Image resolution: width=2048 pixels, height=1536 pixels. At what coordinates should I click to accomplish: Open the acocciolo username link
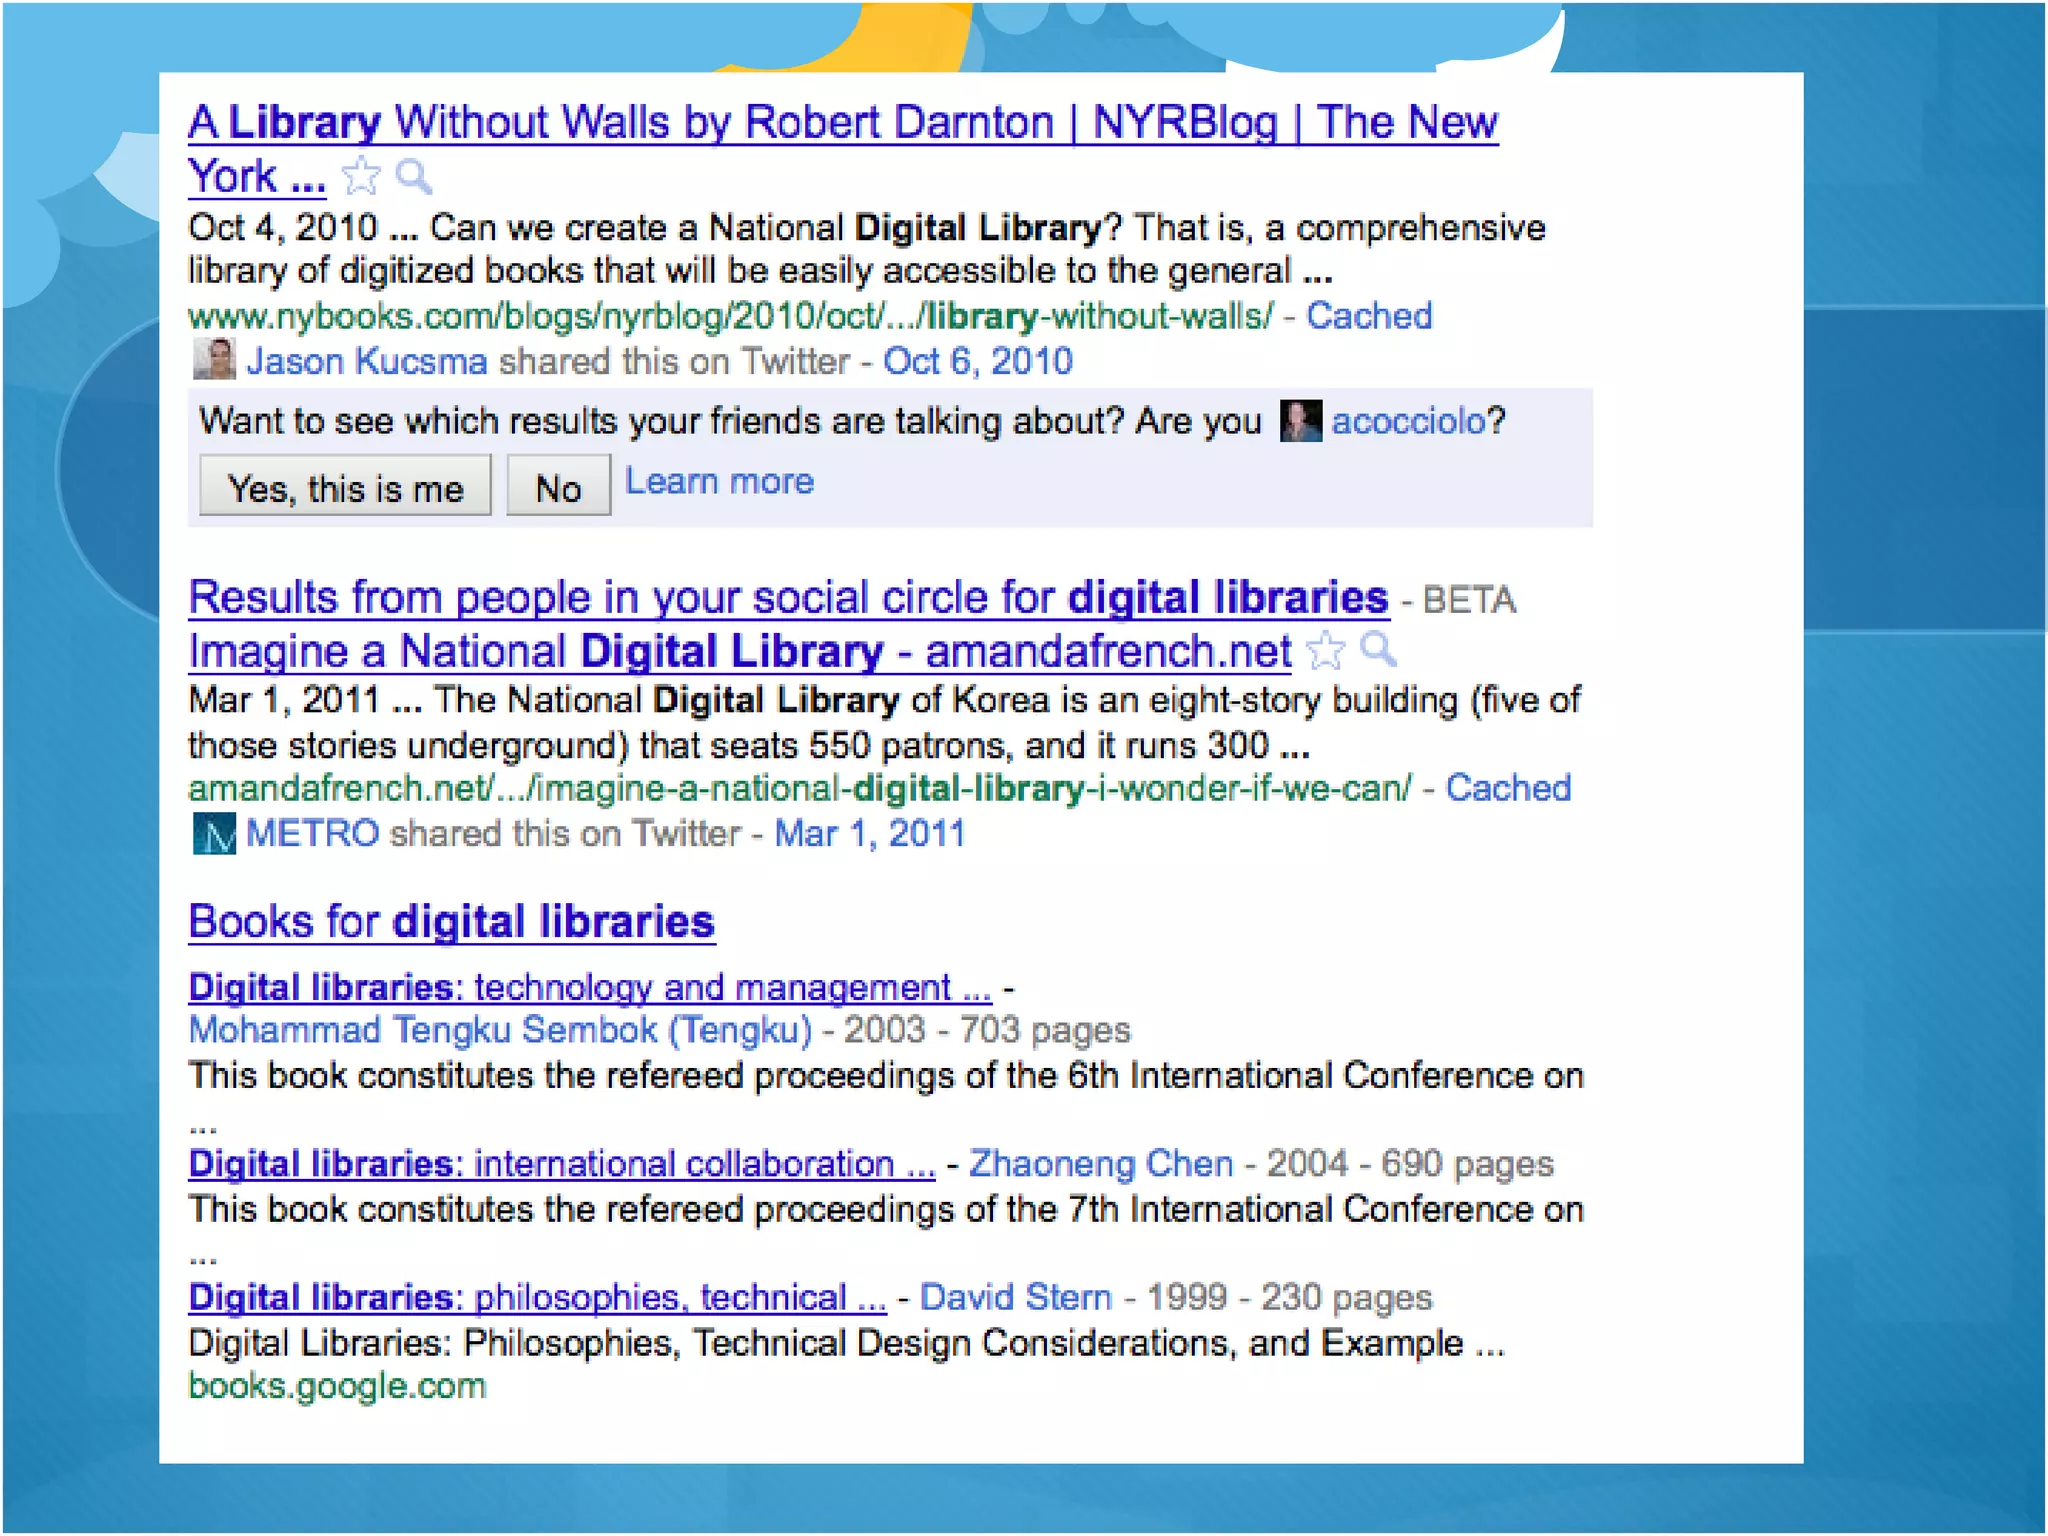click(x=1408, y=421)
